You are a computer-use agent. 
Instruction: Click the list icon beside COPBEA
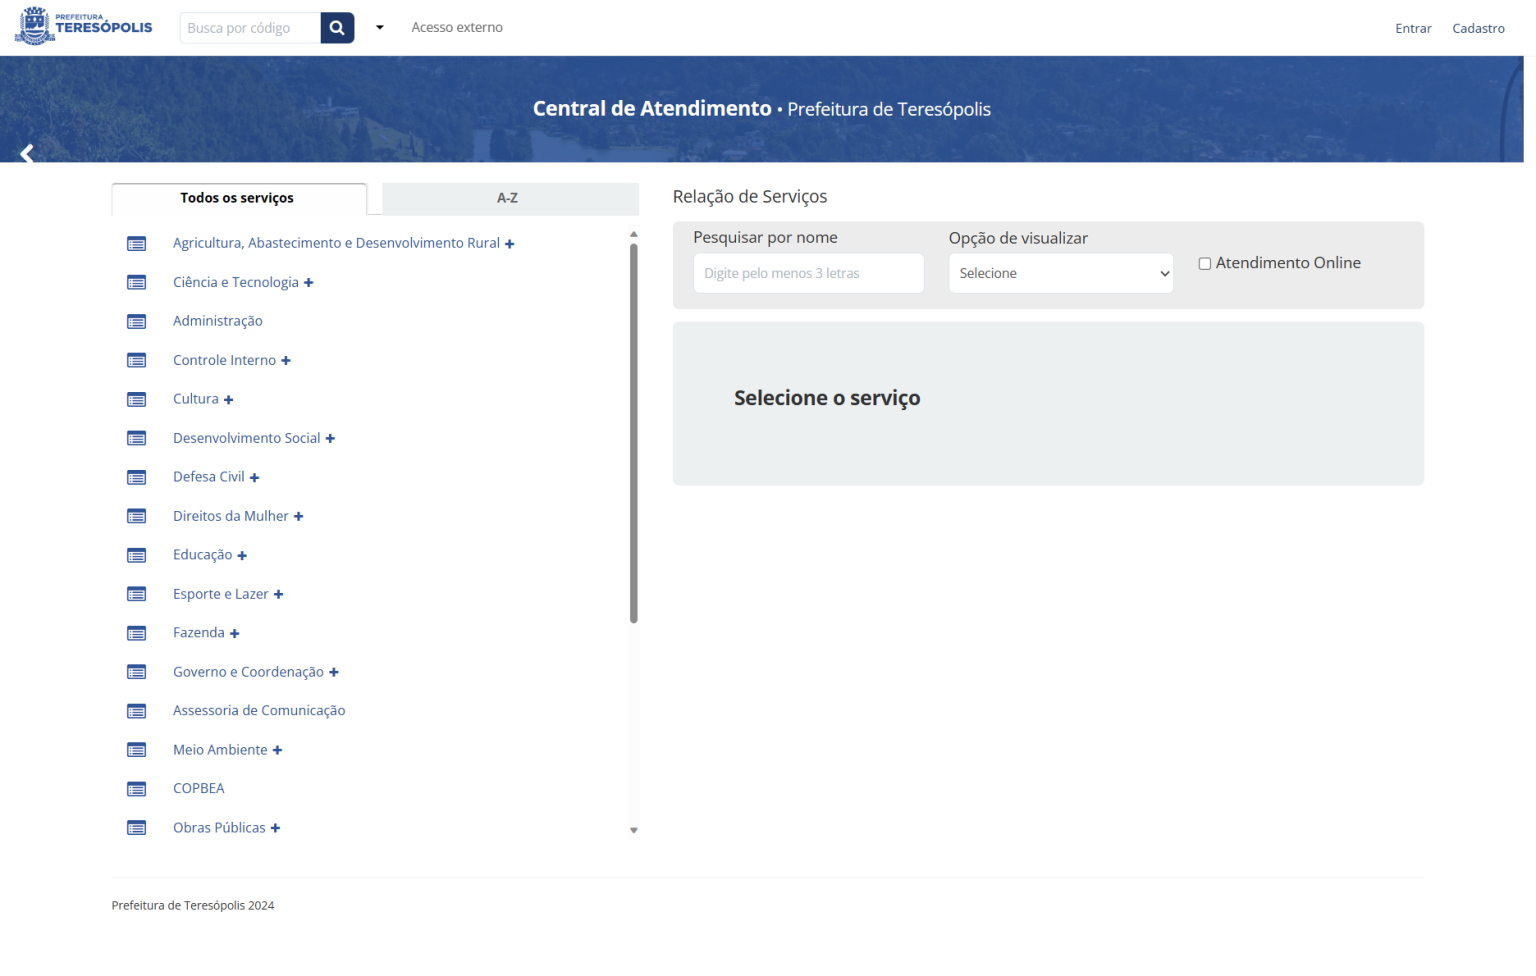coord(137,789)
